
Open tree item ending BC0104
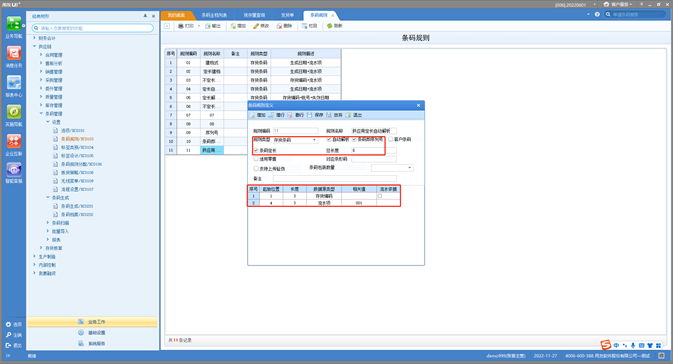(77, 147)
